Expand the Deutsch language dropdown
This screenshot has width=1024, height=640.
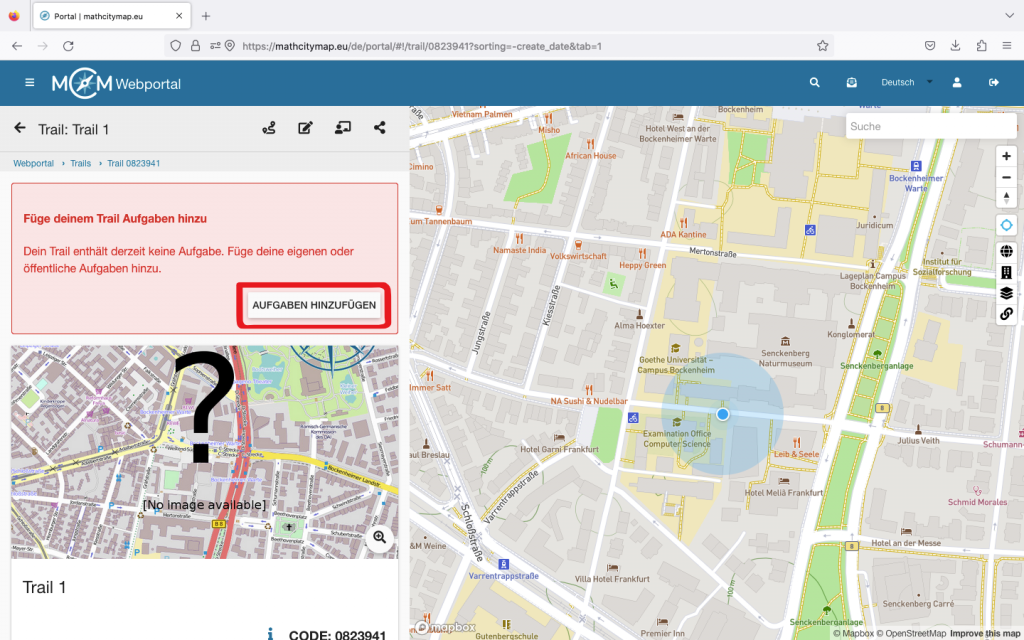point(905,83)
